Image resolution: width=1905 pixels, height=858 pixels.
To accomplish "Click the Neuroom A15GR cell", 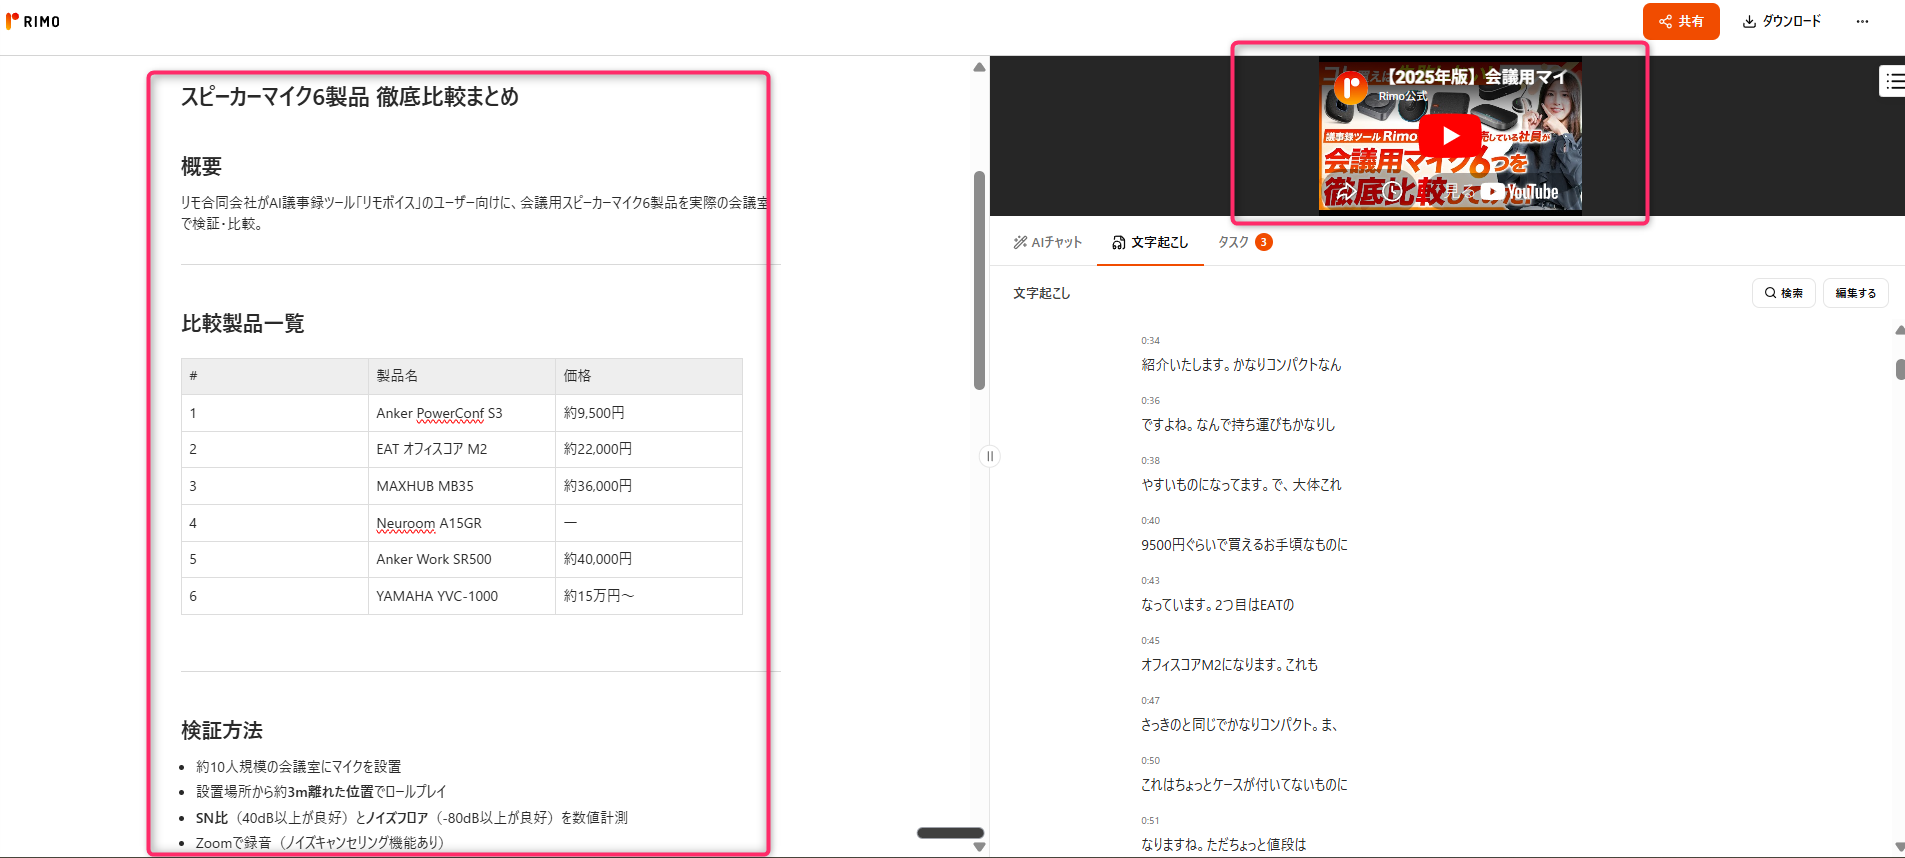I will [461, 523].
